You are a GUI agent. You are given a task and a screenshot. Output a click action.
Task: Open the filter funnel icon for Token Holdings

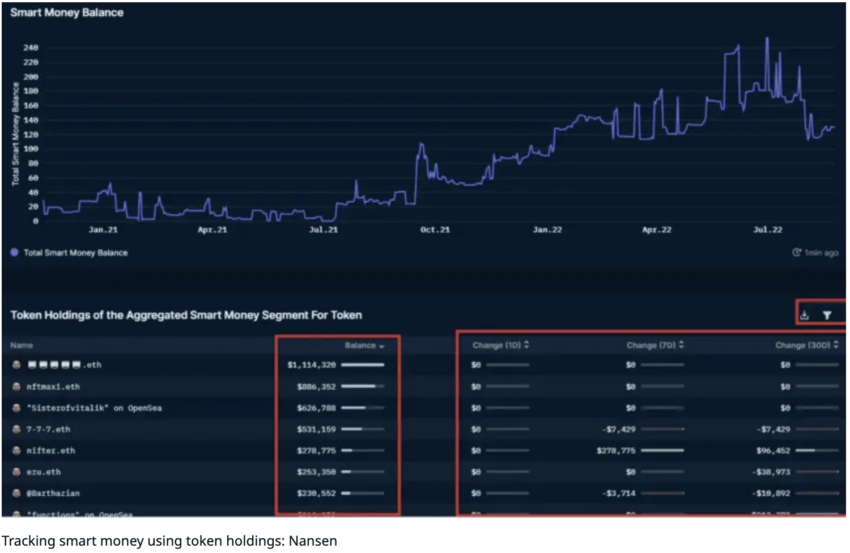click(827, 315)
